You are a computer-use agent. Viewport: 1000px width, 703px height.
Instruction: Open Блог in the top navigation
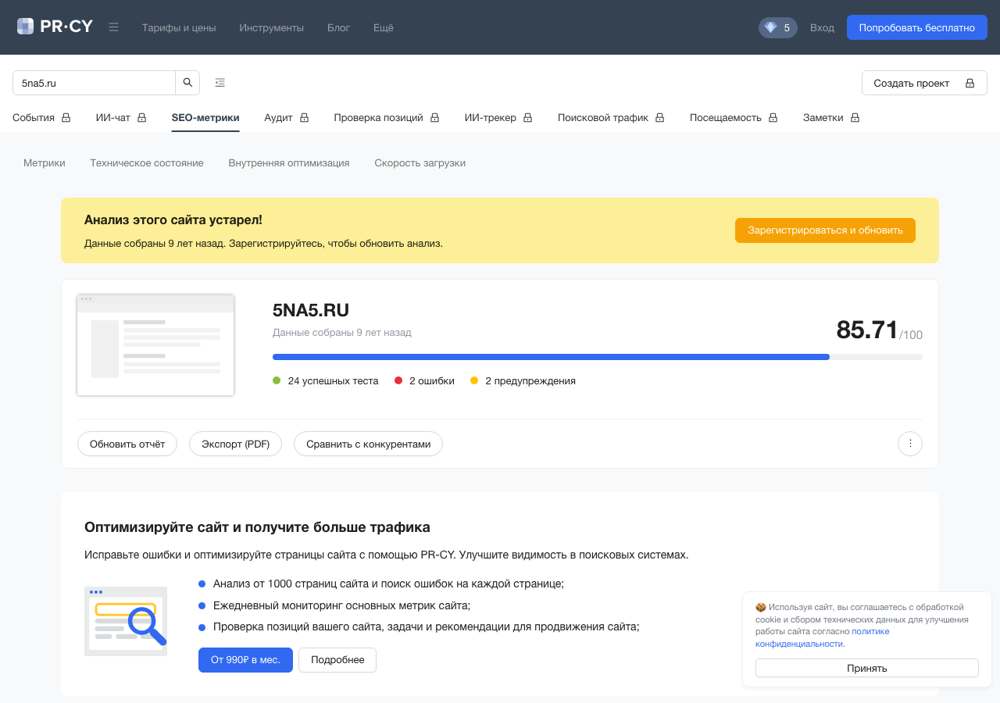[338, 27]
